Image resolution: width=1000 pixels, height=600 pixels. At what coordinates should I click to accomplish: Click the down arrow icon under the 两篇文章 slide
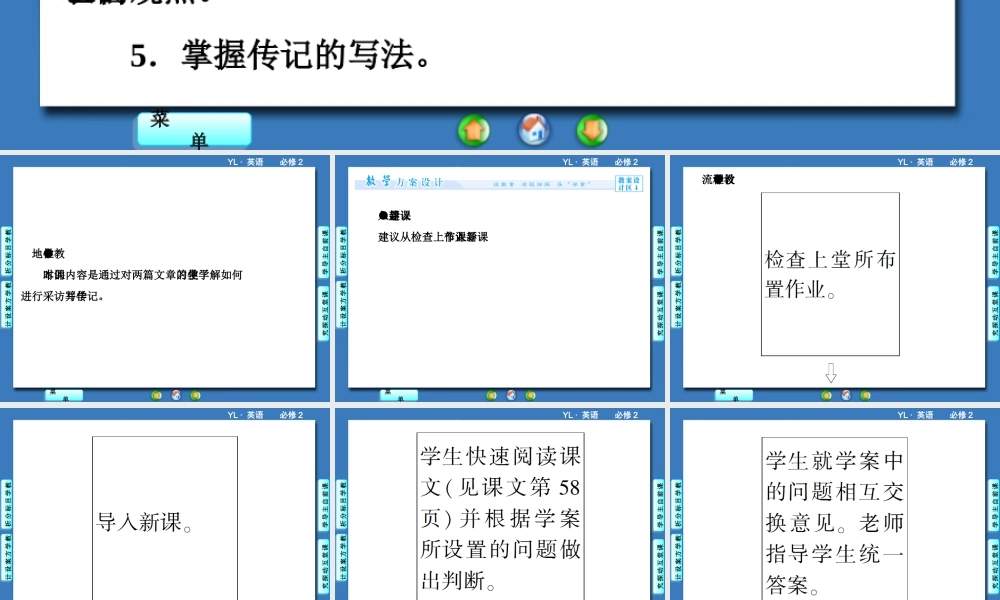pos(195,395)
